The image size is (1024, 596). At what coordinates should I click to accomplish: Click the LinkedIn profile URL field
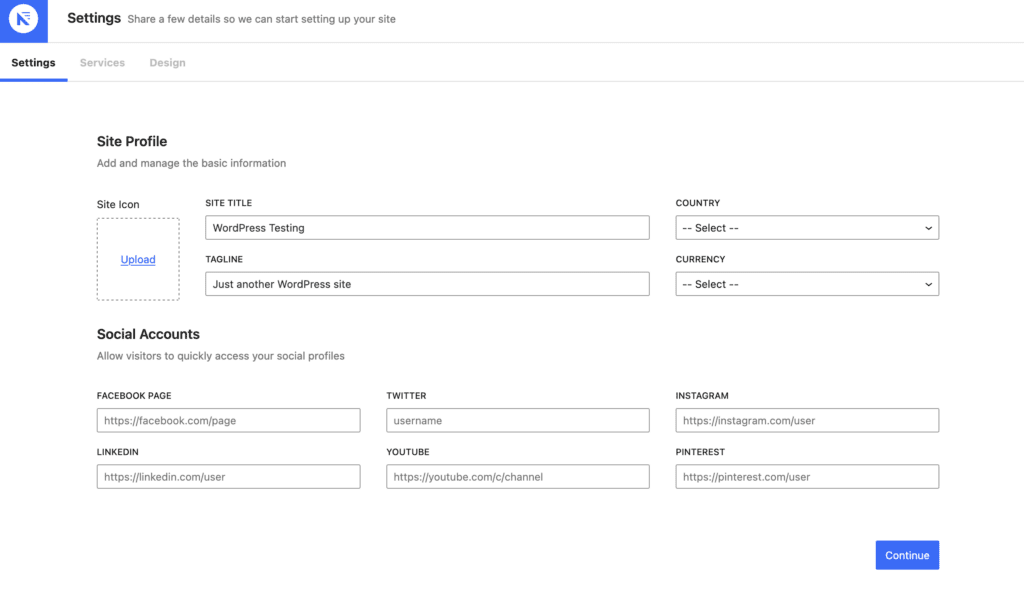[x=228, y=477]
